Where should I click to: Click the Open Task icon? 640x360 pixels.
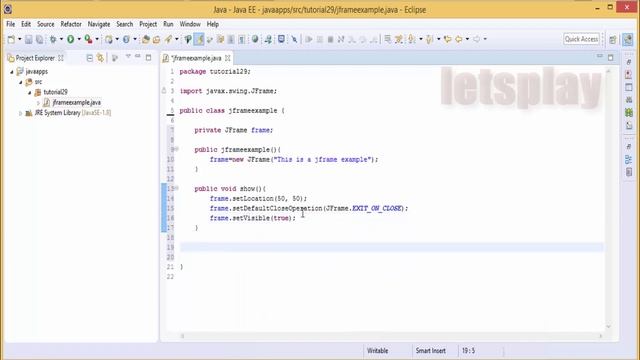point(156,39)
